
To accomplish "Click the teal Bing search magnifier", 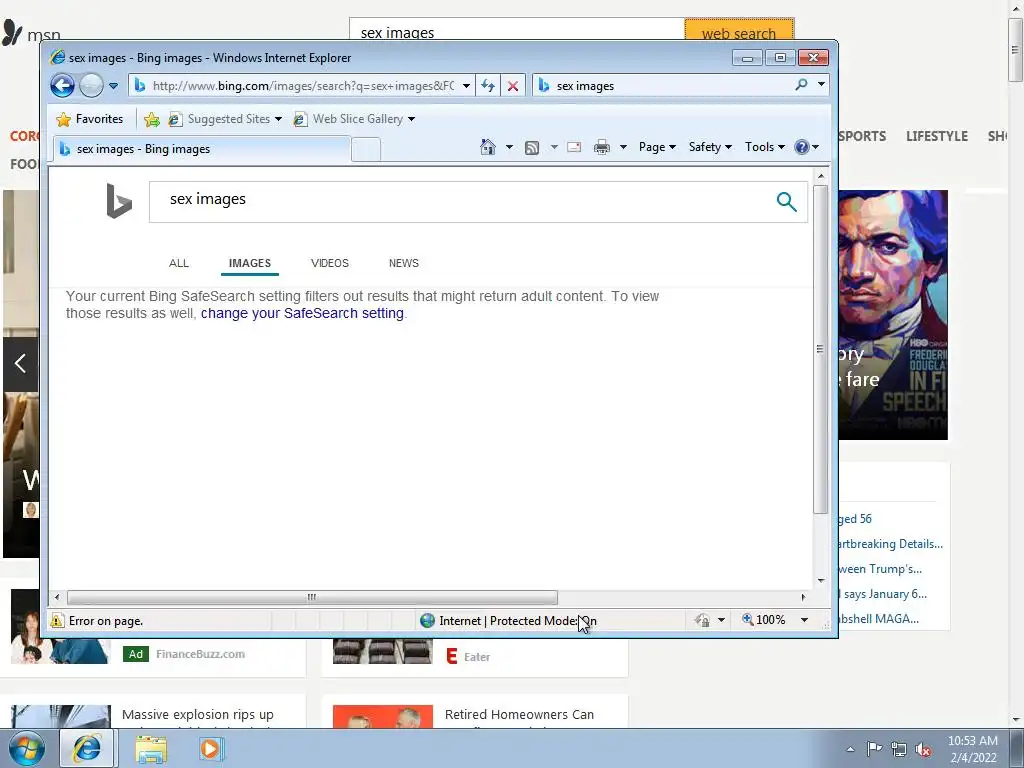I will pos(786,202).
